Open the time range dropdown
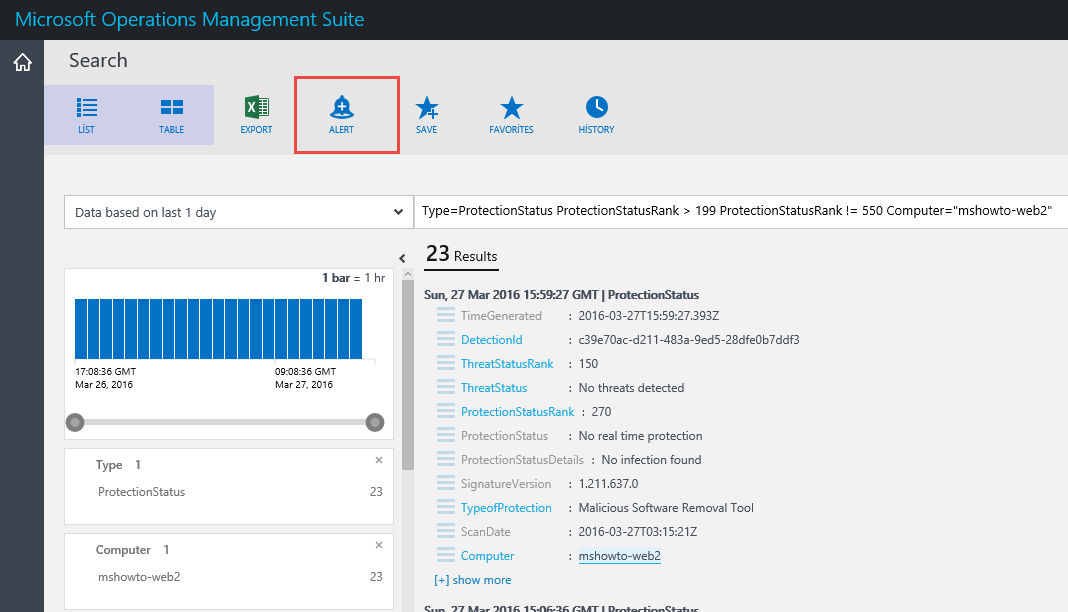The width and height of the screenshot is (1068, 612). 238,212
